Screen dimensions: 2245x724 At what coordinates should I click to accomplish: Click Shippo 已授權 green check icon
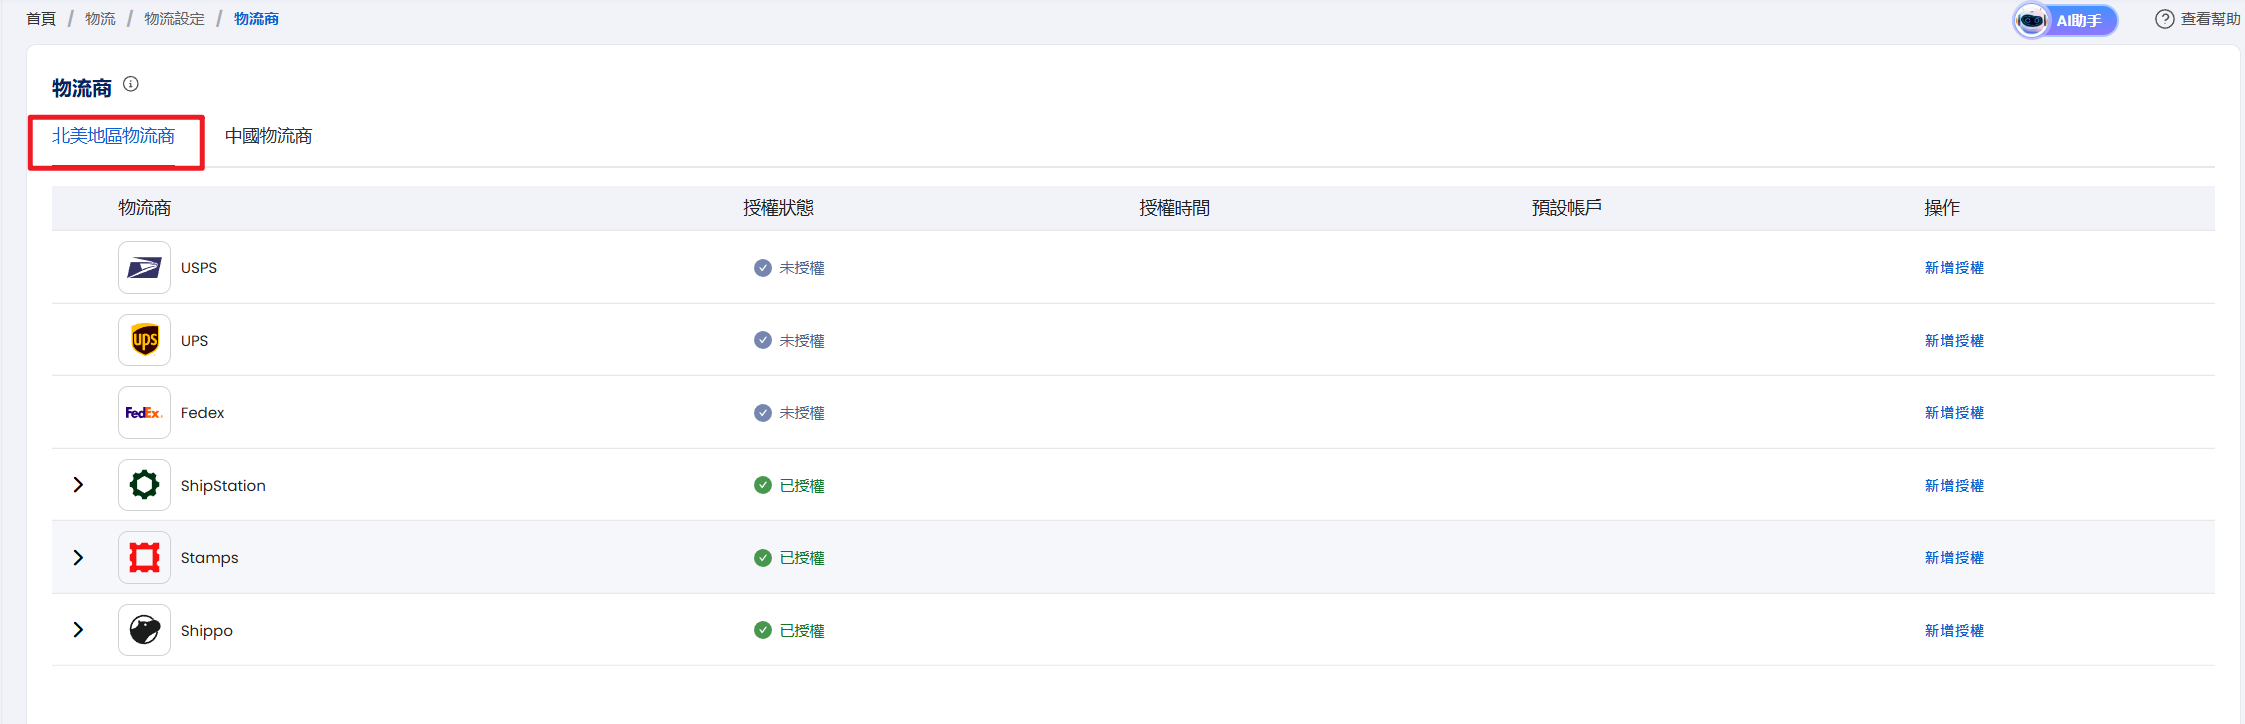pyautogui.click(x=763, y=630)
